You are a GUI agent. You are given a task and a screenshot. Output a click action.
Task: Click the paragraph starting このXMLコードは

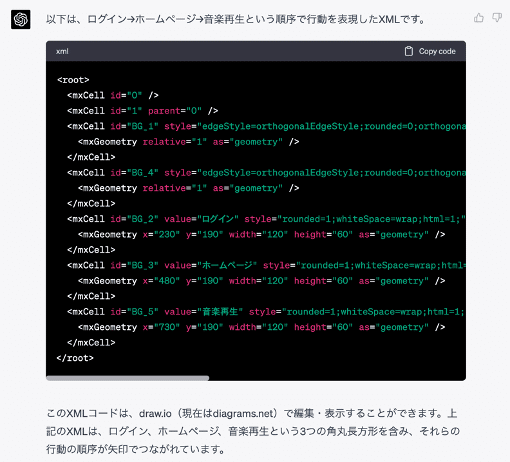253,431
